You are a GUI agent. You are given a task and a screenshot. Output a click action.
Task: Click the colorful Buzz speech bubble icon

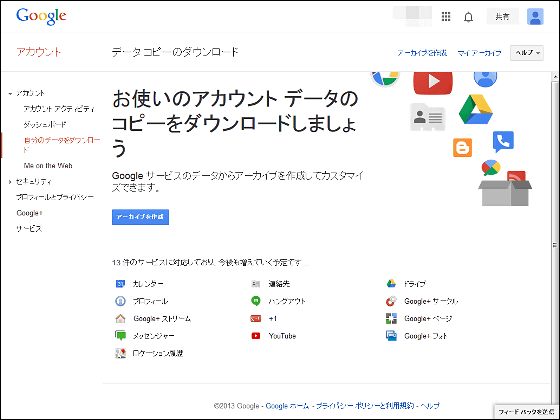tap(491, 168)
